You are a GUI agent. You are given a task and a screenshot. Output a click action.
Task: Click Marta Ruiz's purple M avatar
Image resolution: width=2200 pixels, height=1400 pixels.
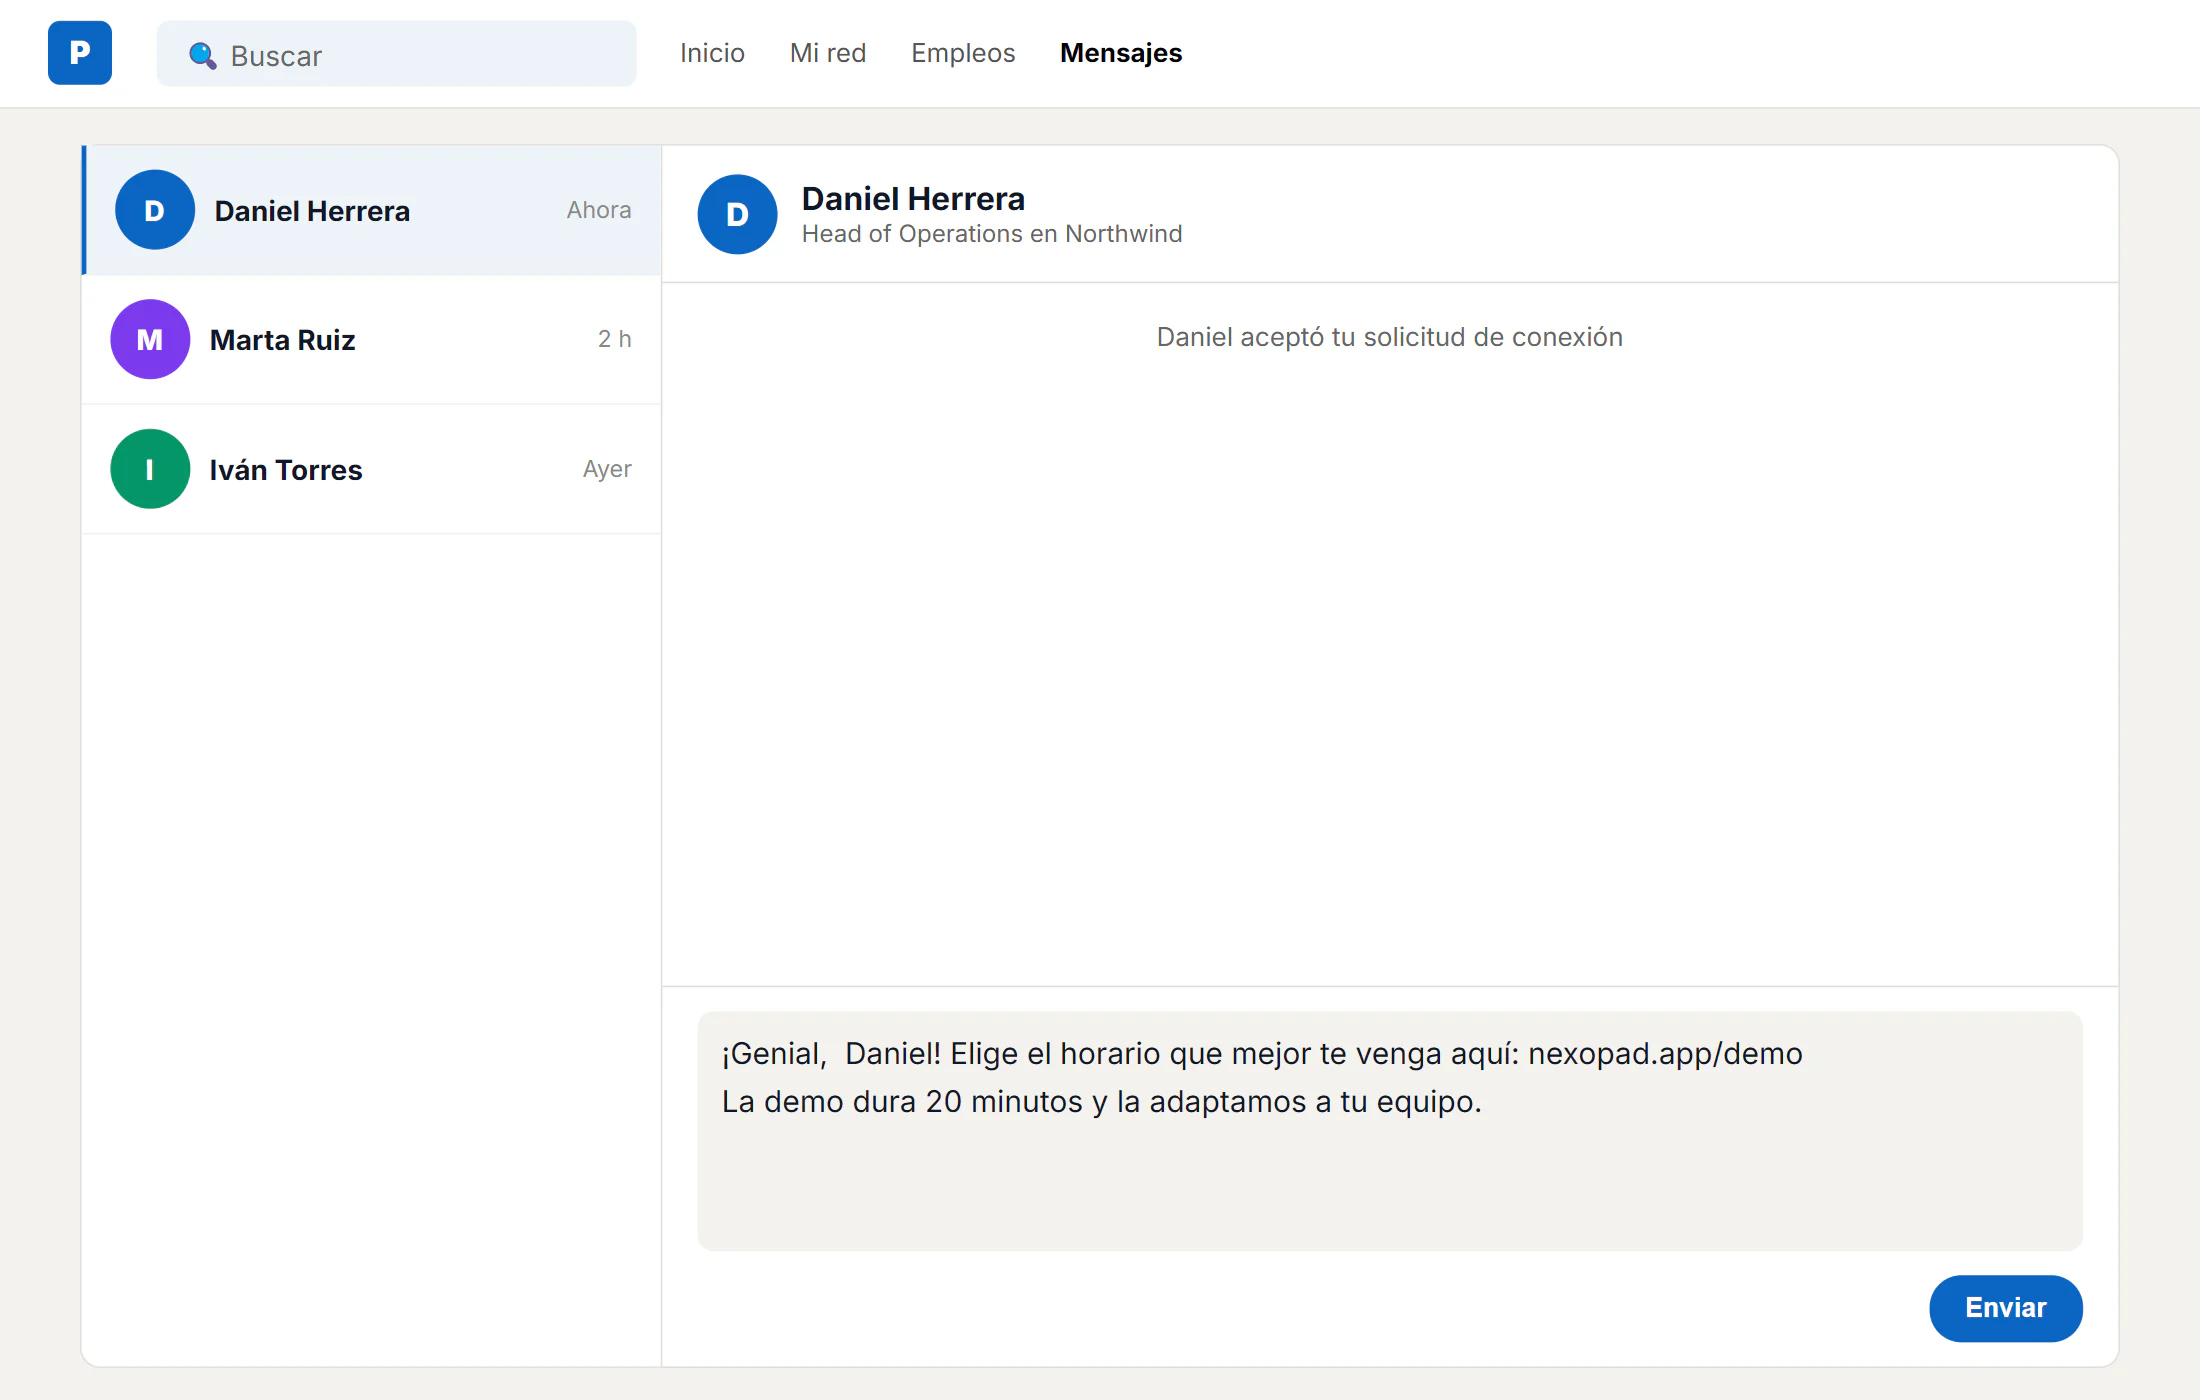click(150, 339)
